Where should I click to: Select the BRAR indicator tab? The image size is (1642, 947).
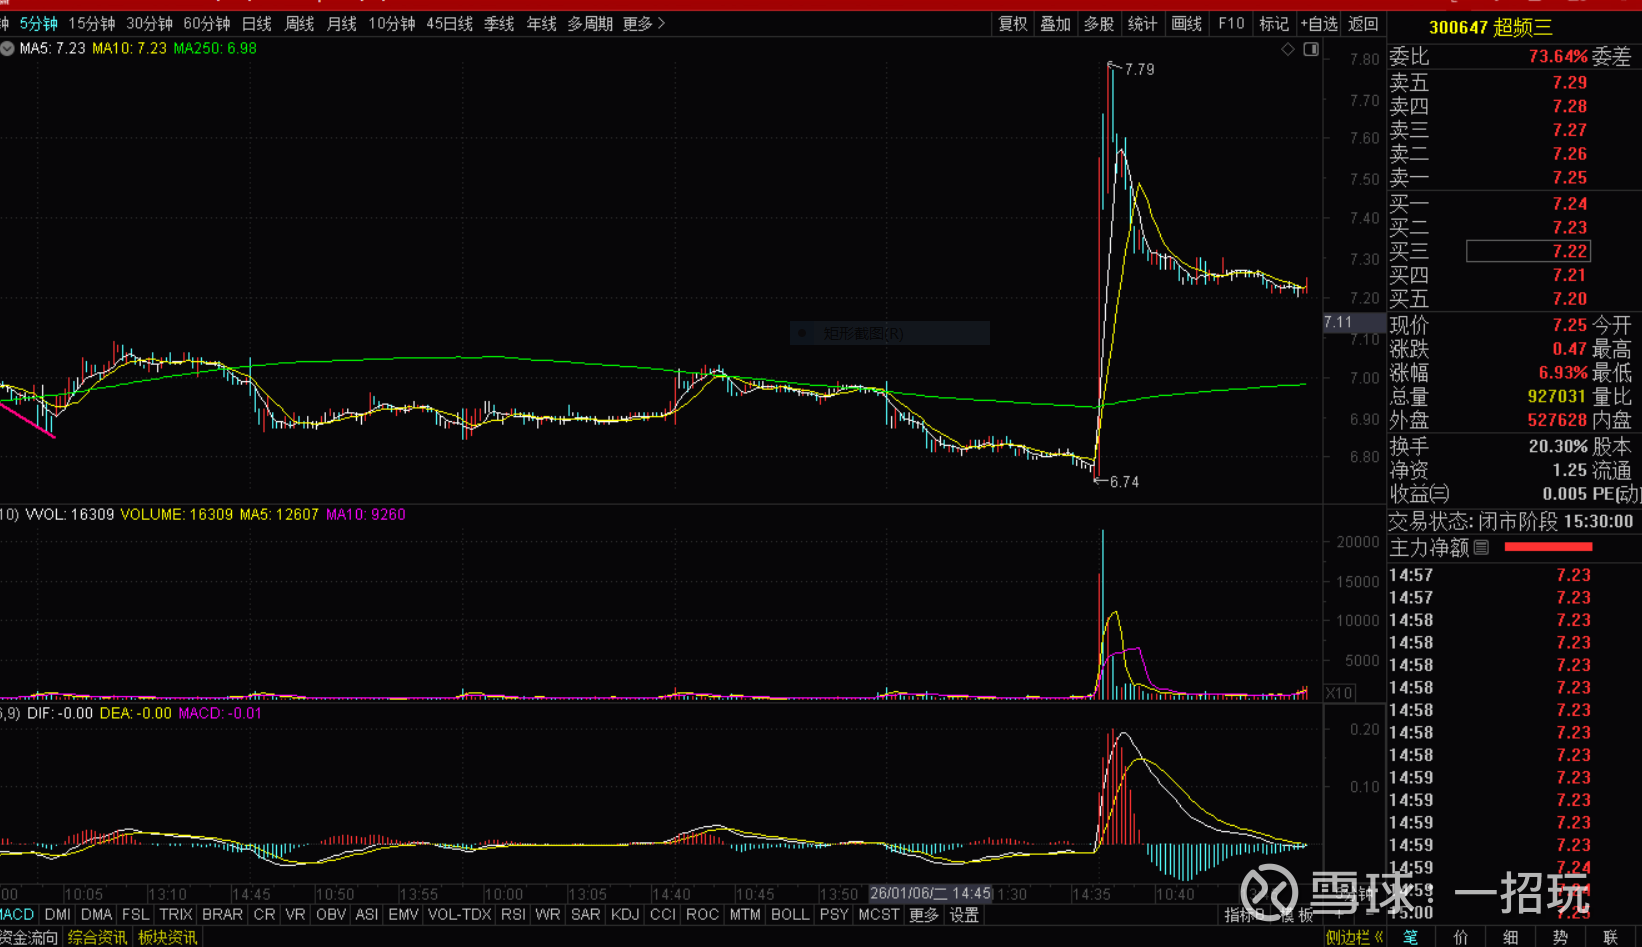point(222,915)
